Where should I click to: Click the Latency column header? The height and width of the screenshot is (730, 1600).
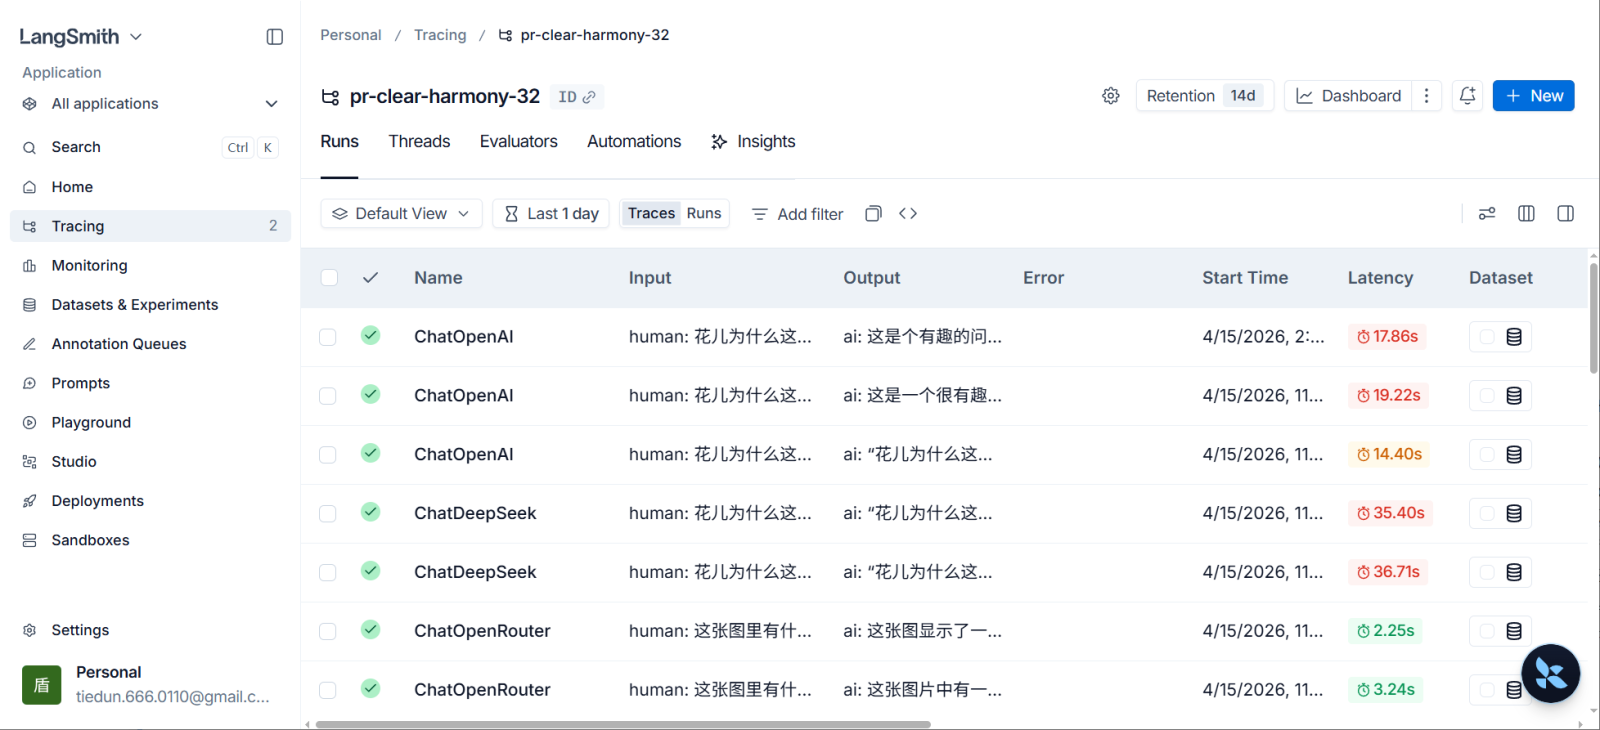[1380, 278]
